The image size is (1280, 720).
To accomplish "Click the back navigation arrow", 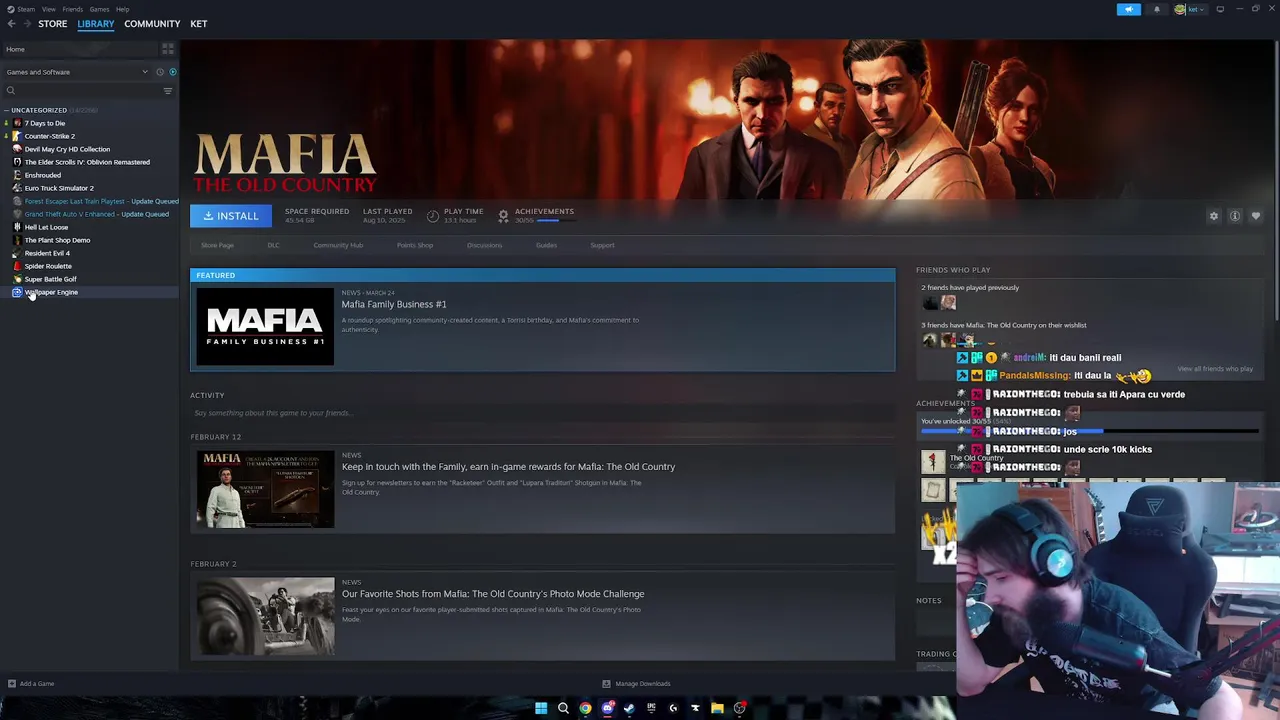I will [12, 24].
